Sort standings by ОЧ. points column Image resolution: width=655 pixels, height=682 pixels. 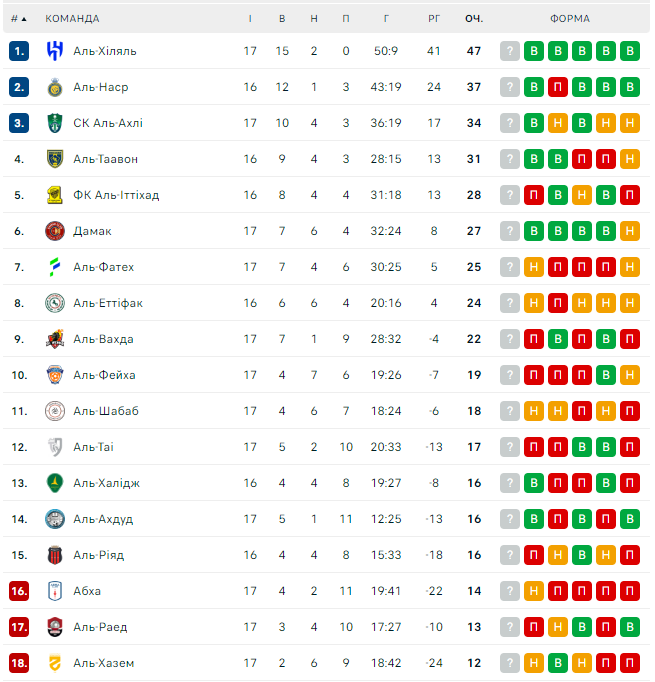click(474, 18)
